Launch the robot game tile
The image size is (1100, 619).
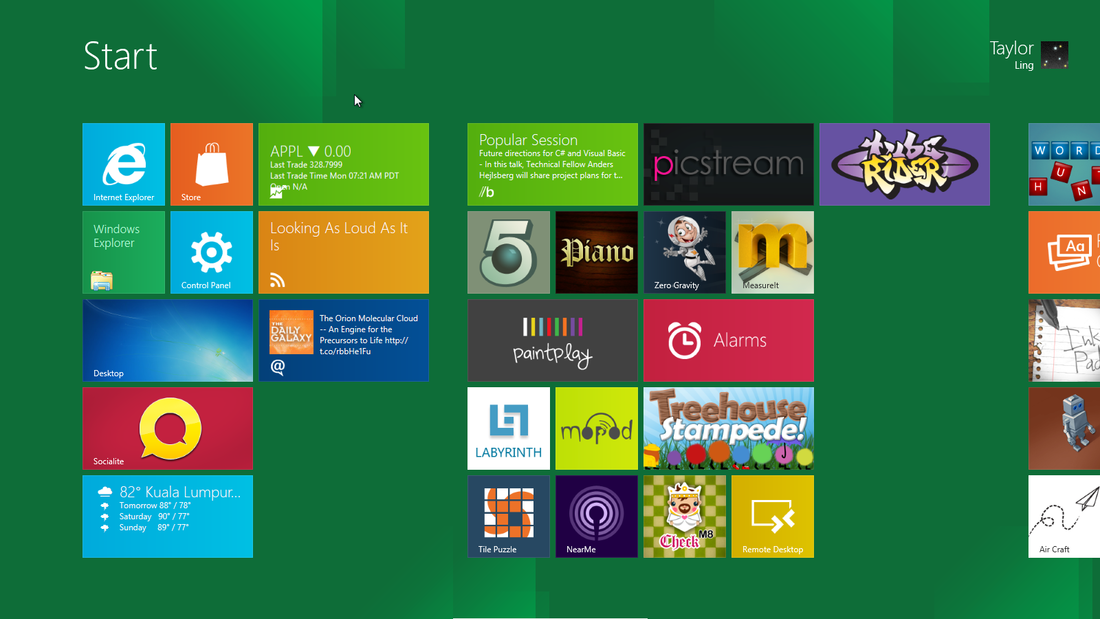pos(1064,428)
